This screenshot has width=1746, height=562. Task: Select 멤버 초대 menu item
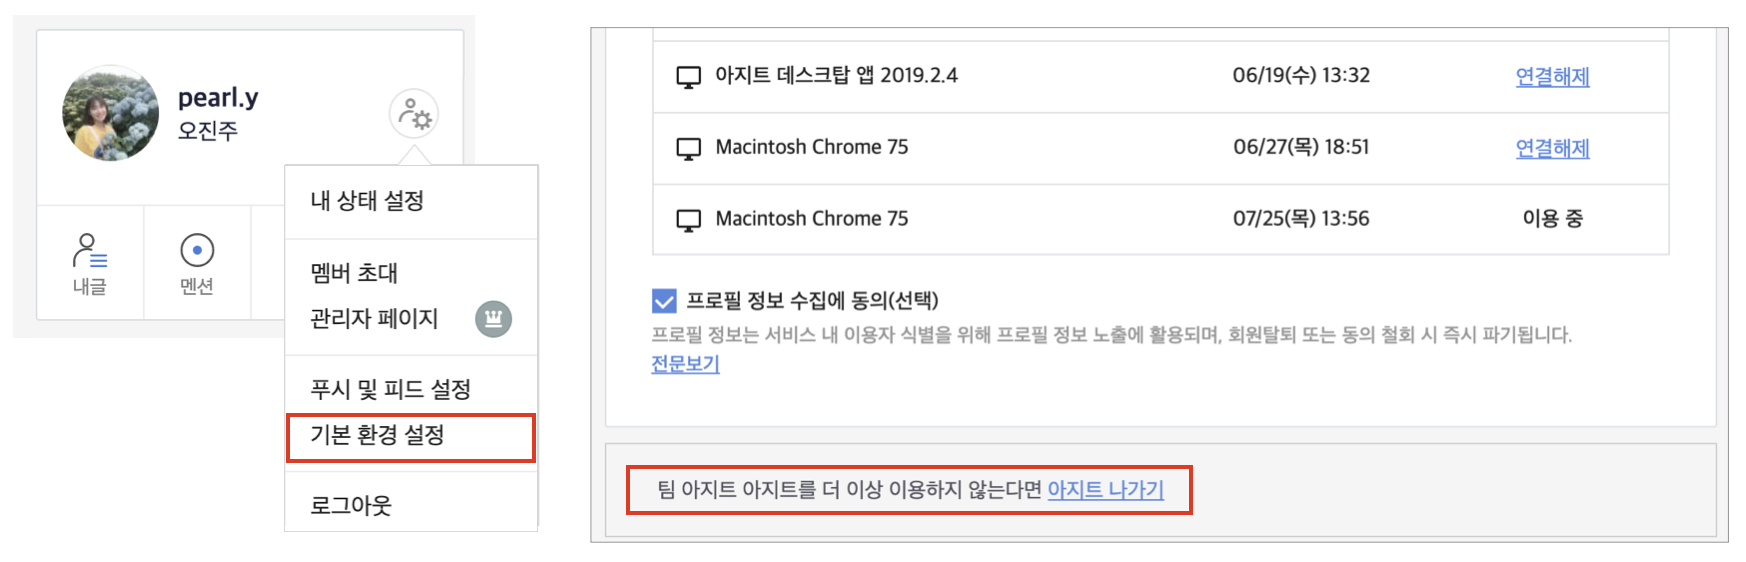[354, 272]
